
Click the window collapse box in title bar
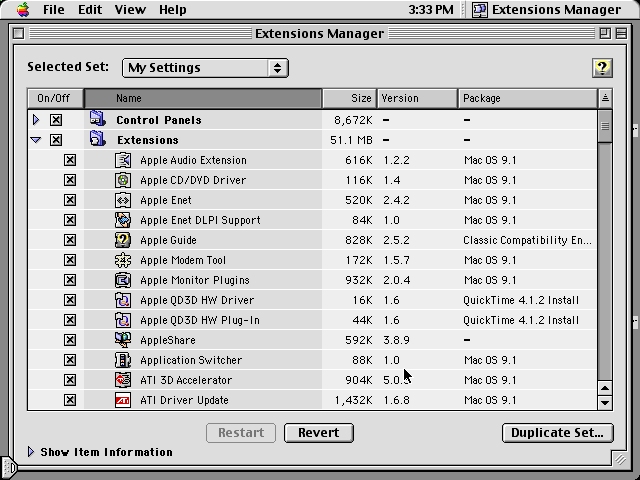click(x=621, y=33)
